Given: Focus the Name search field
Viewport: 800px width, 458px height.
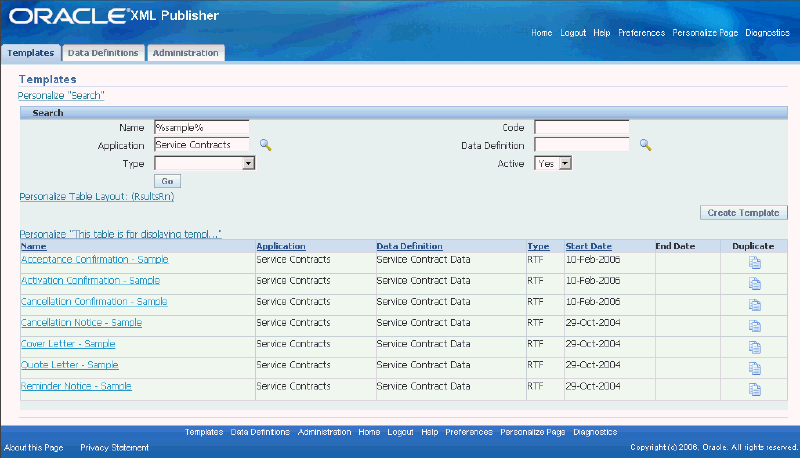Looking at the screenshot, I should coord(202,128).
